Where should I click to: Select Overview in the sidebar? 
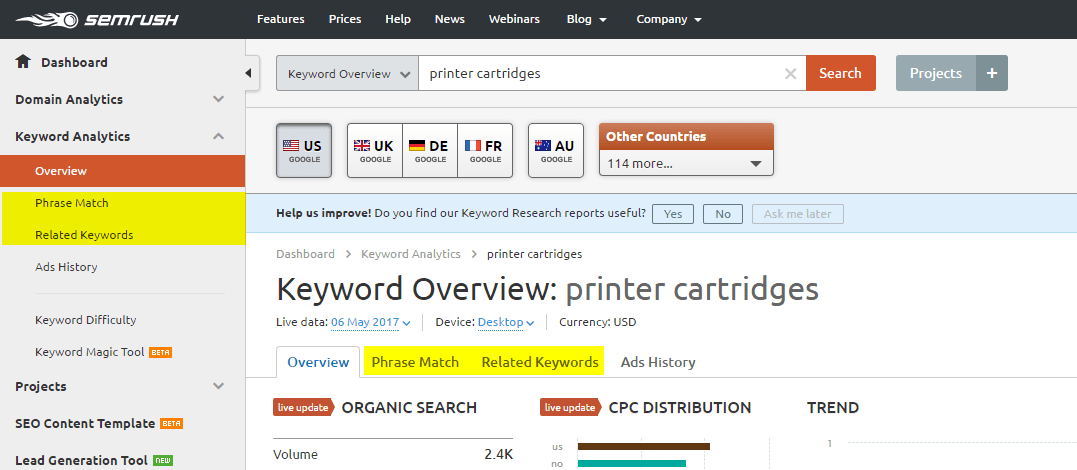[x=122, y=171]
